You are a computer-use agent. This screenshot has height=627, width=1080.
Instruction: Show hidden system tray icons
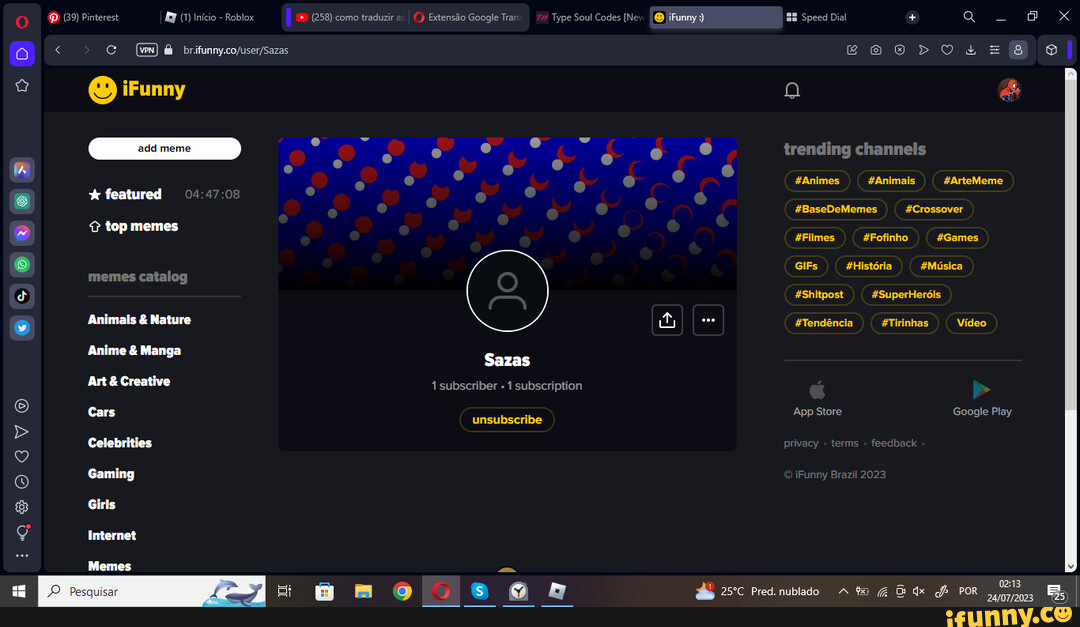(x=843, y=591)
